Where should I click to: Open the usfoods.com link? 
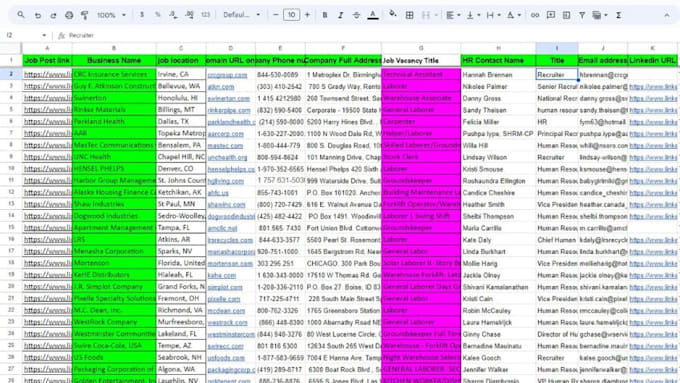(x=226, y=358)
